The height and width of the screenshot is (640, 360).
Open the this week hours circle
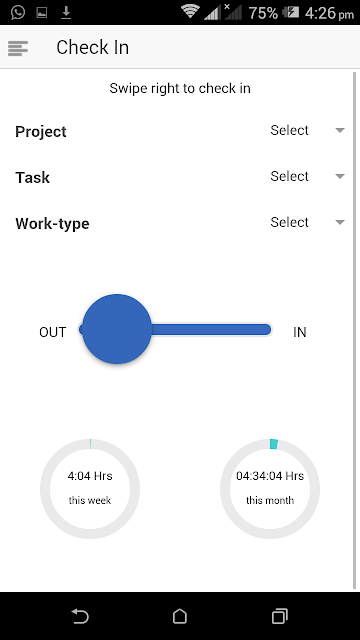pos(90,489)
